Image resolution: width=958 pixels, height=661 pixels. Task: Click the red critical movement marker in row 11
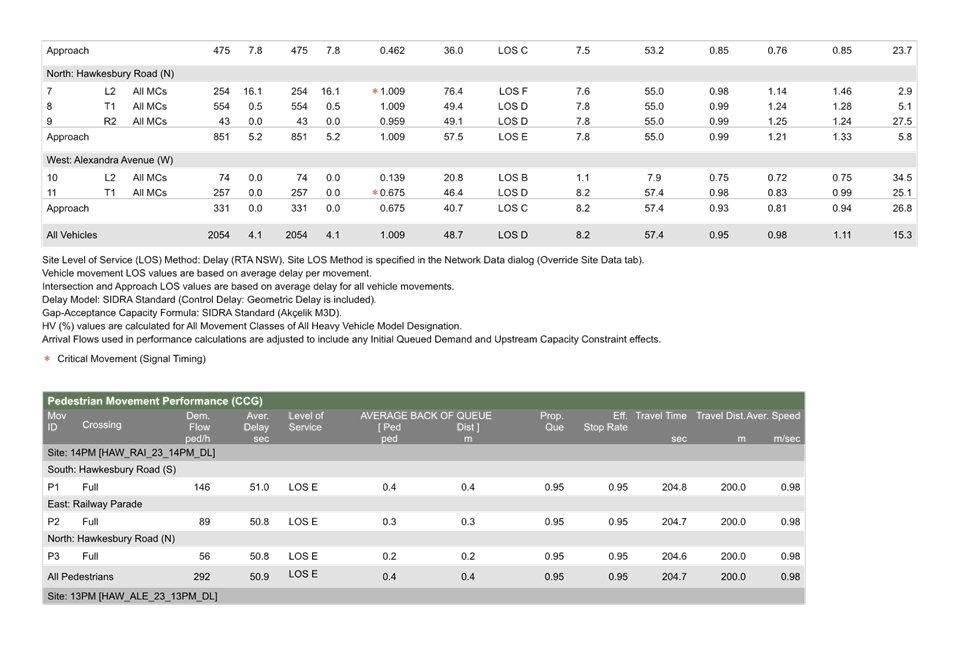point(375,192)
